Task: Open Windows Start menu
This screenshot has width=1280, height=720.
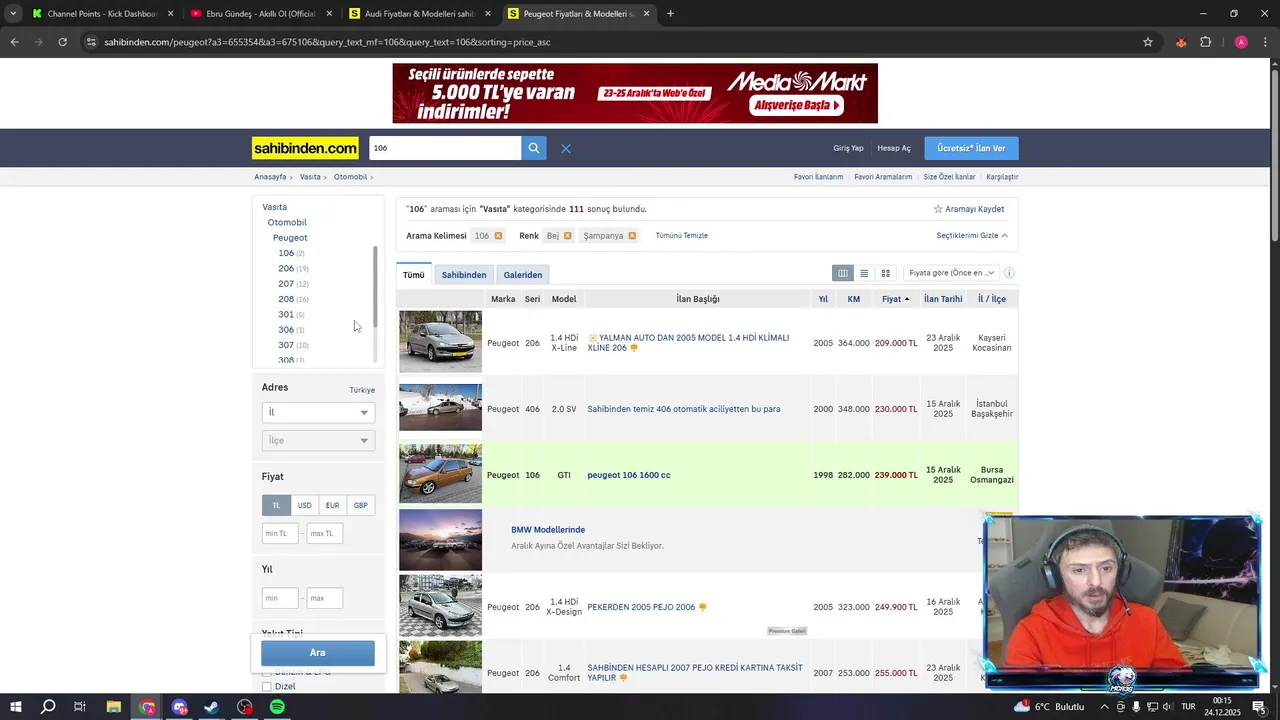Action: [16, 707]
